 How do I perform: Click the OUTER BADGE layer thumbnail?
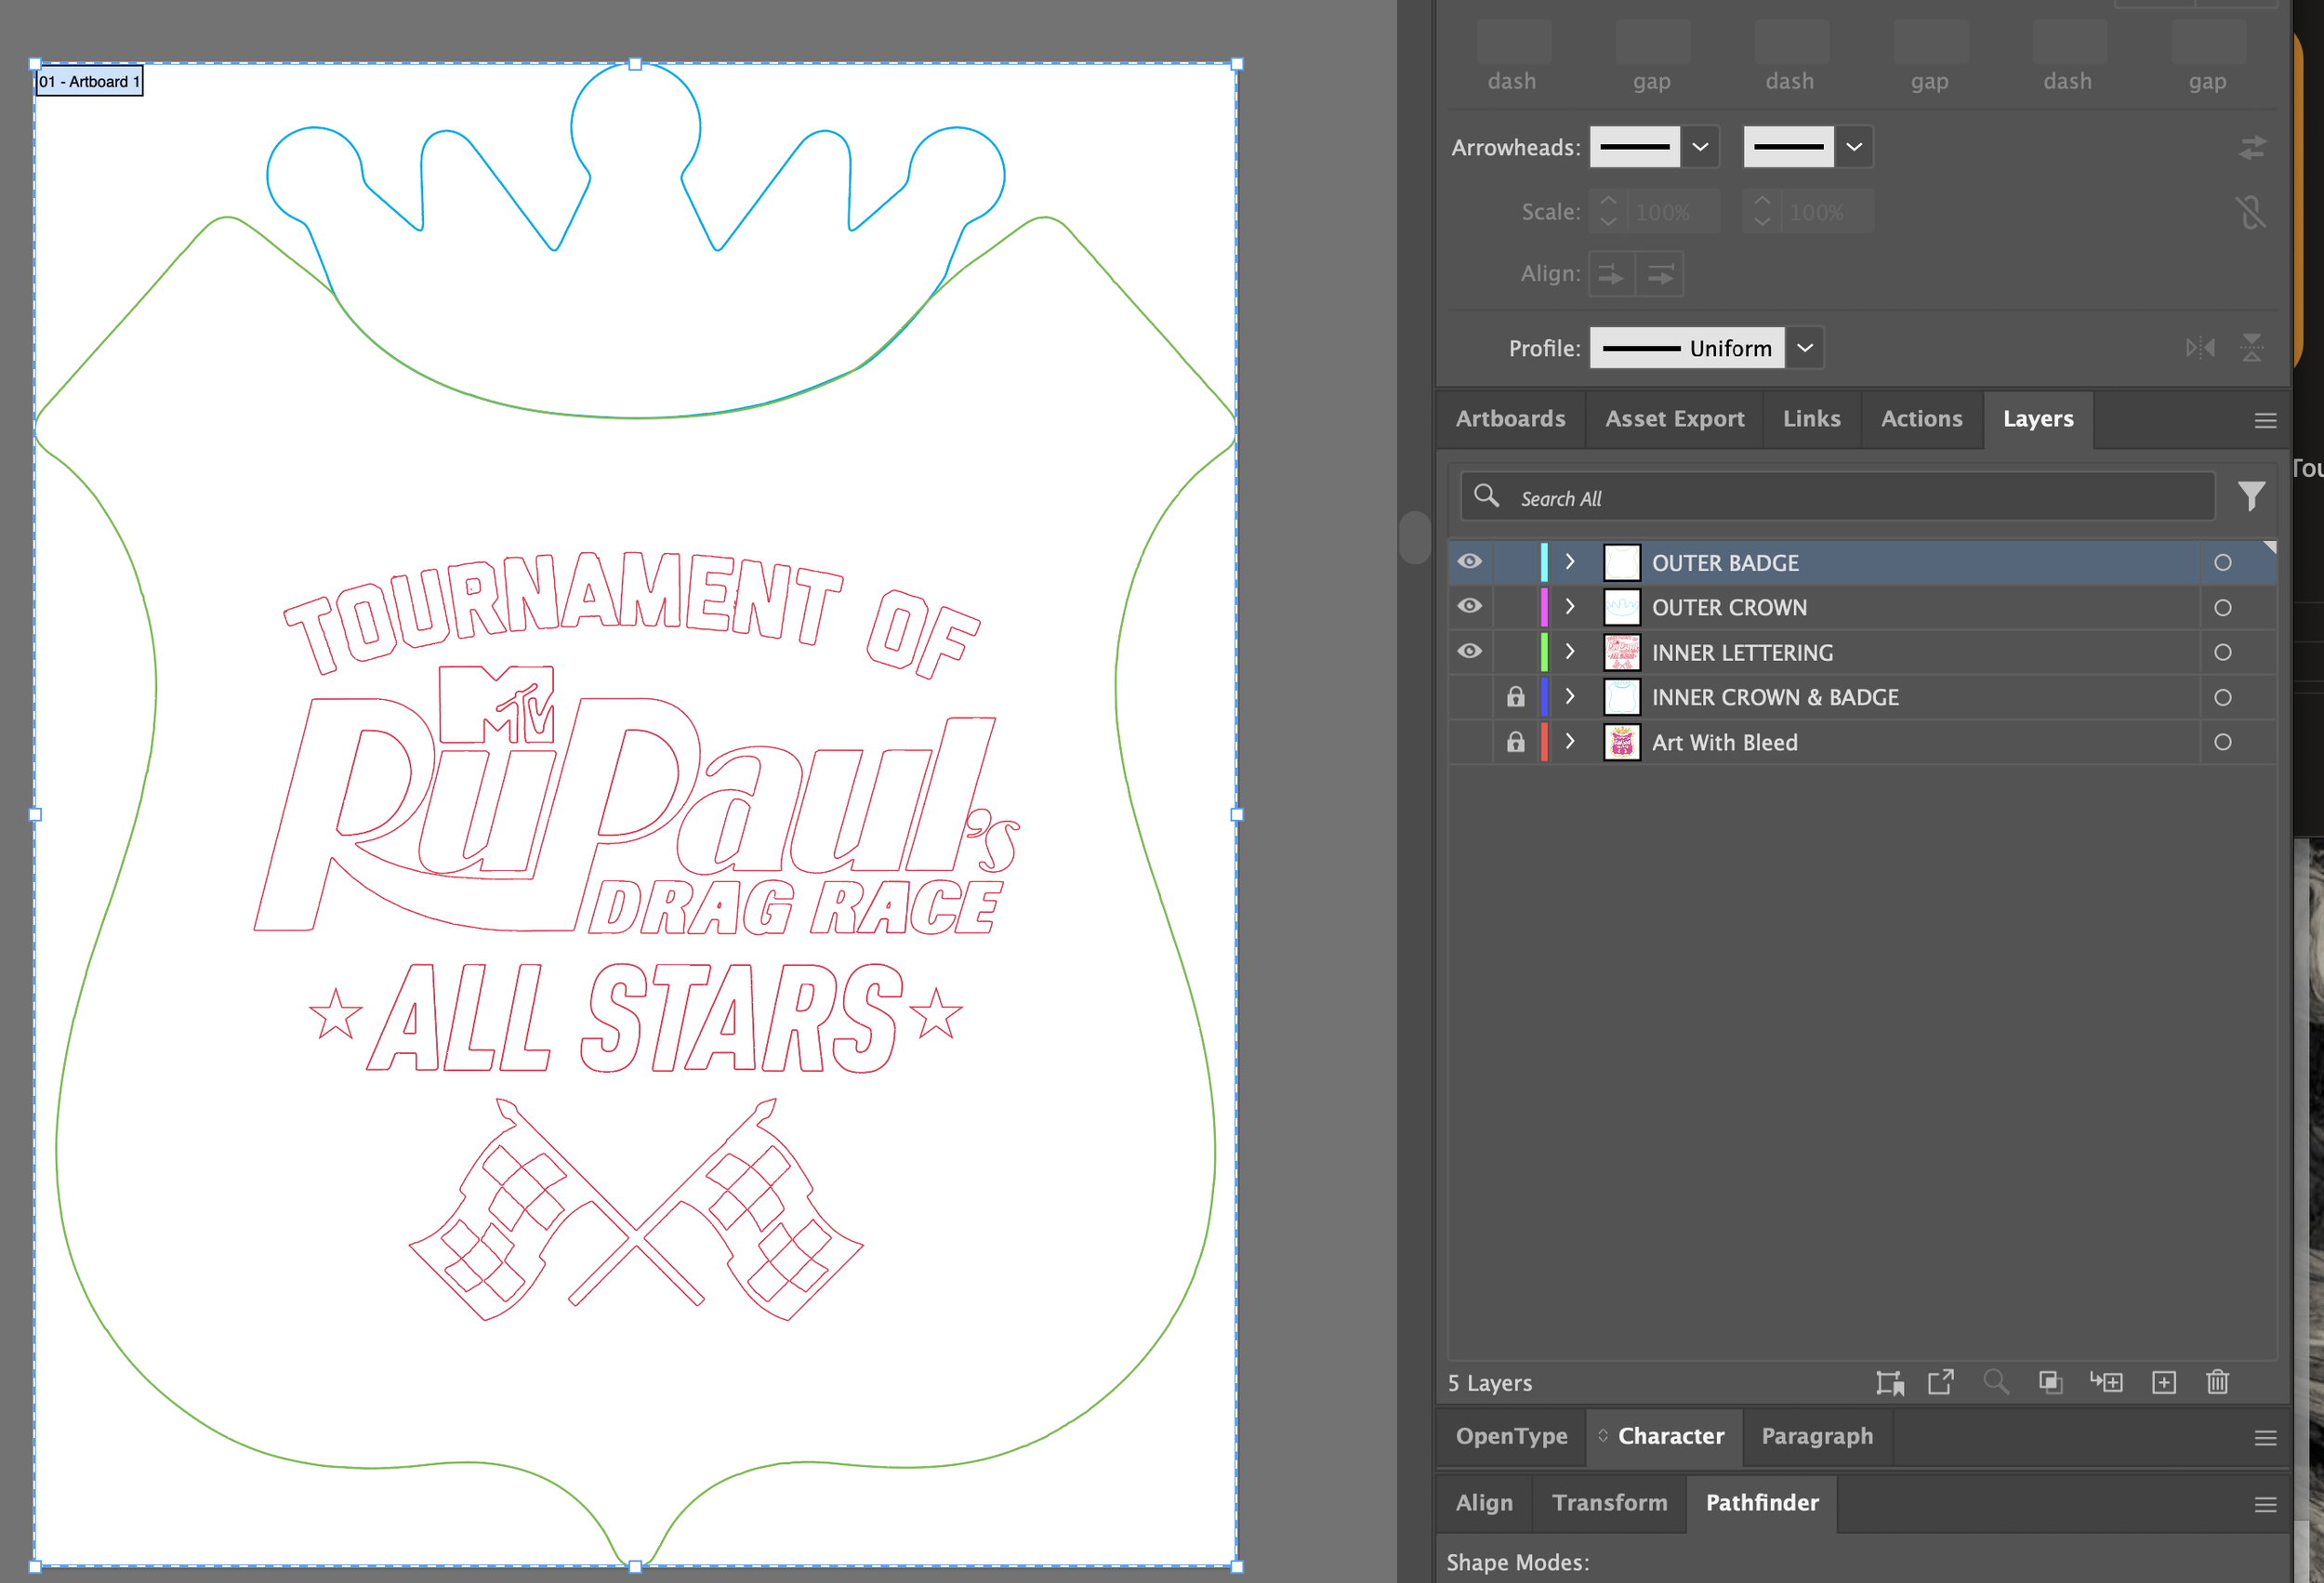[x=1621, y=563]
